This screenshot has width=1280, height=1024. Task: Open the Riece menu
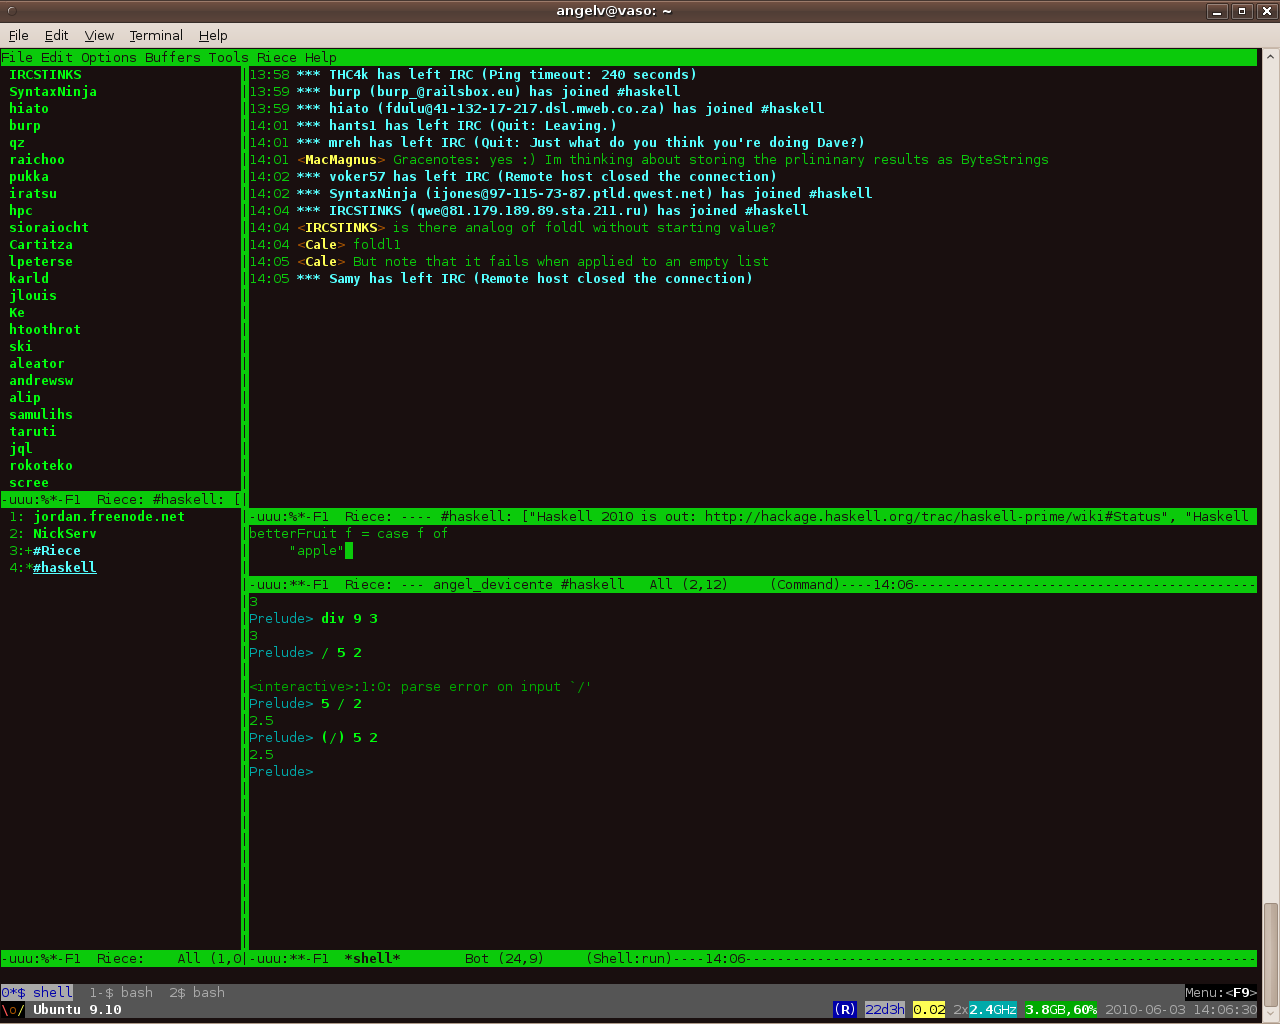coord(277,58)
